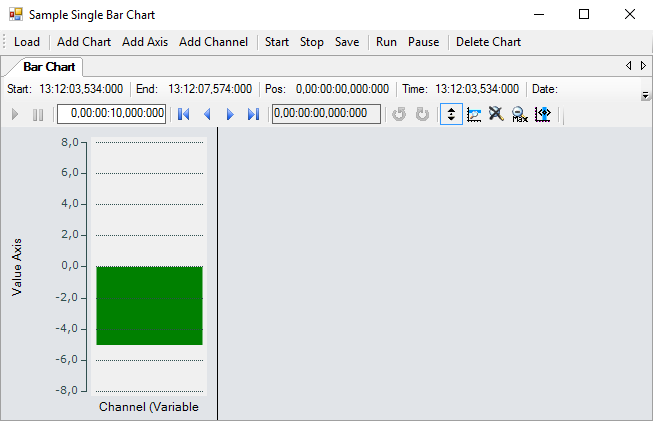Click the fit-to-width chart icon
This screenshot has height=421, width=653.
point(542,114)
